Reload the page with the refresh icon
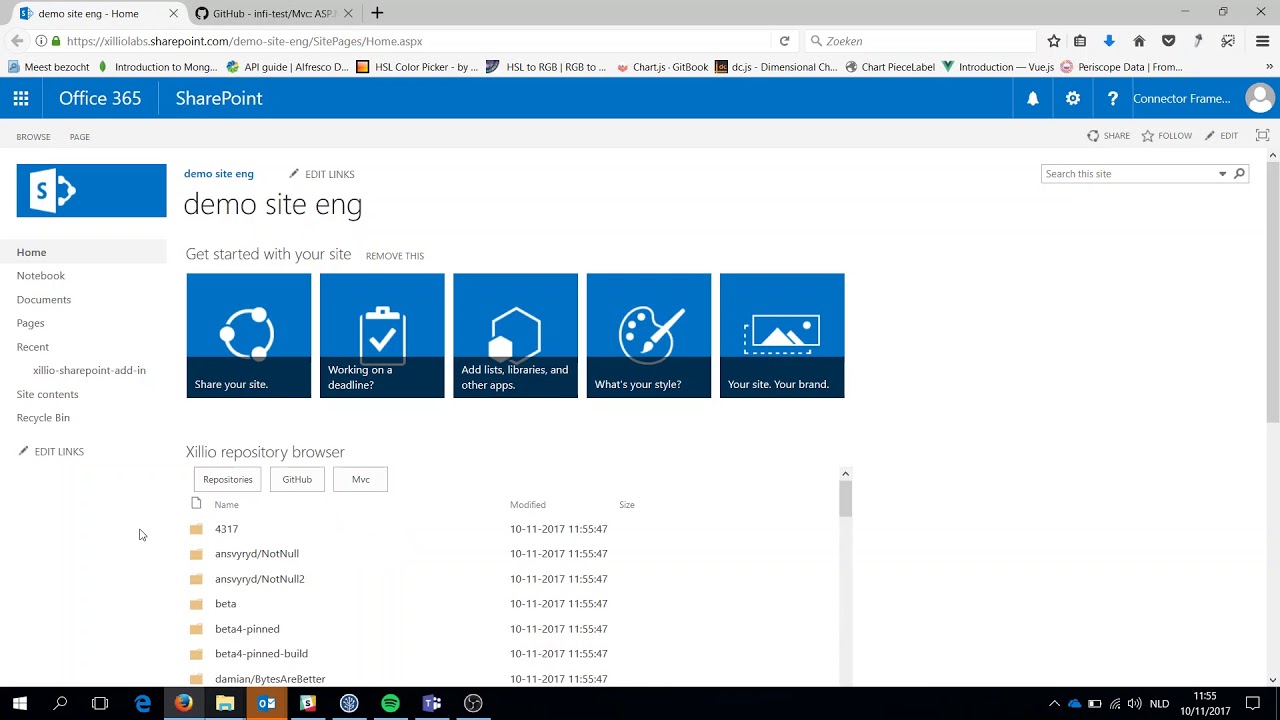 [x=784, y=41]
